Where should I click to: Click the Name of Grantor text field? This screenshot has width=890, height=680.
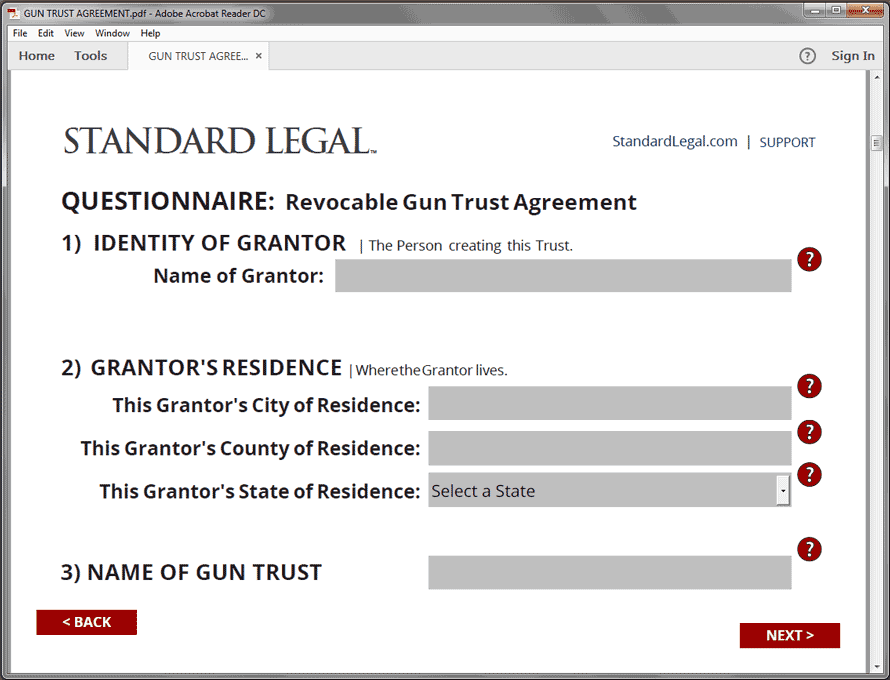coord(563,276)
